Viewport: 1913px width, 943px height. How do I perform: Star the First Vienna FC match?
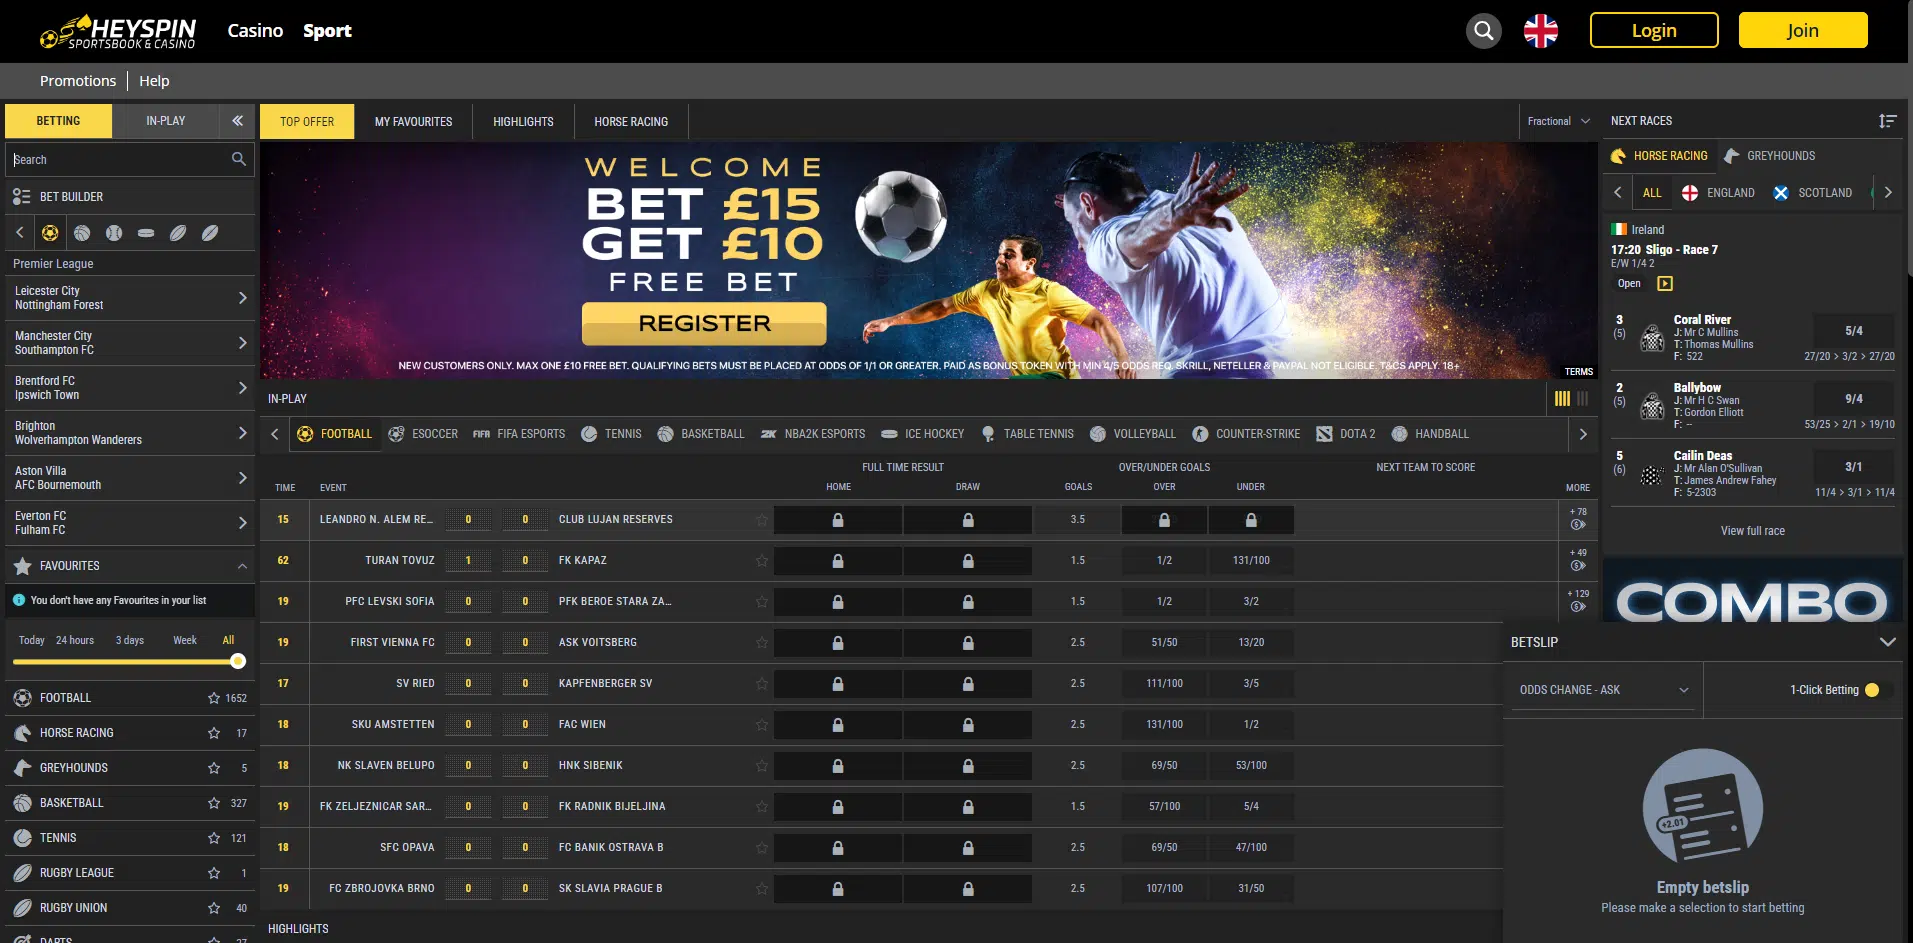[762, 642]
